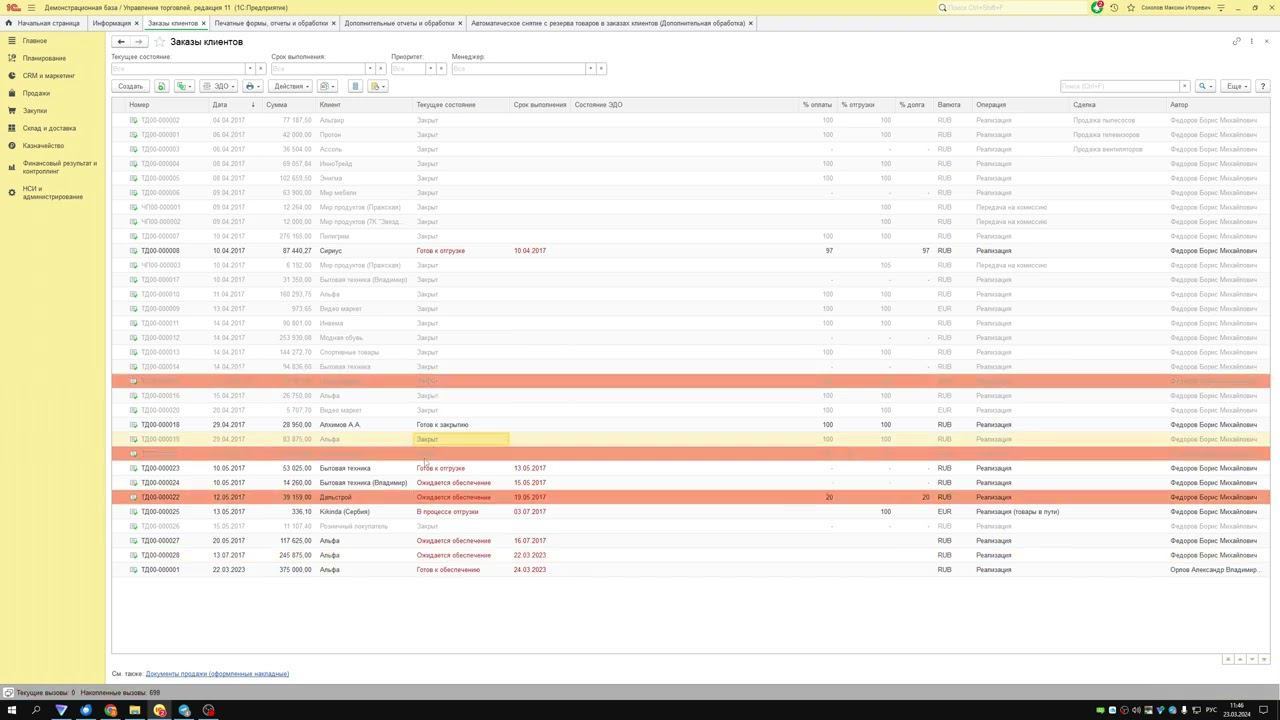Select the order row for client Сириус
Screen dimensions: 1280x720
tap(690, 251)
